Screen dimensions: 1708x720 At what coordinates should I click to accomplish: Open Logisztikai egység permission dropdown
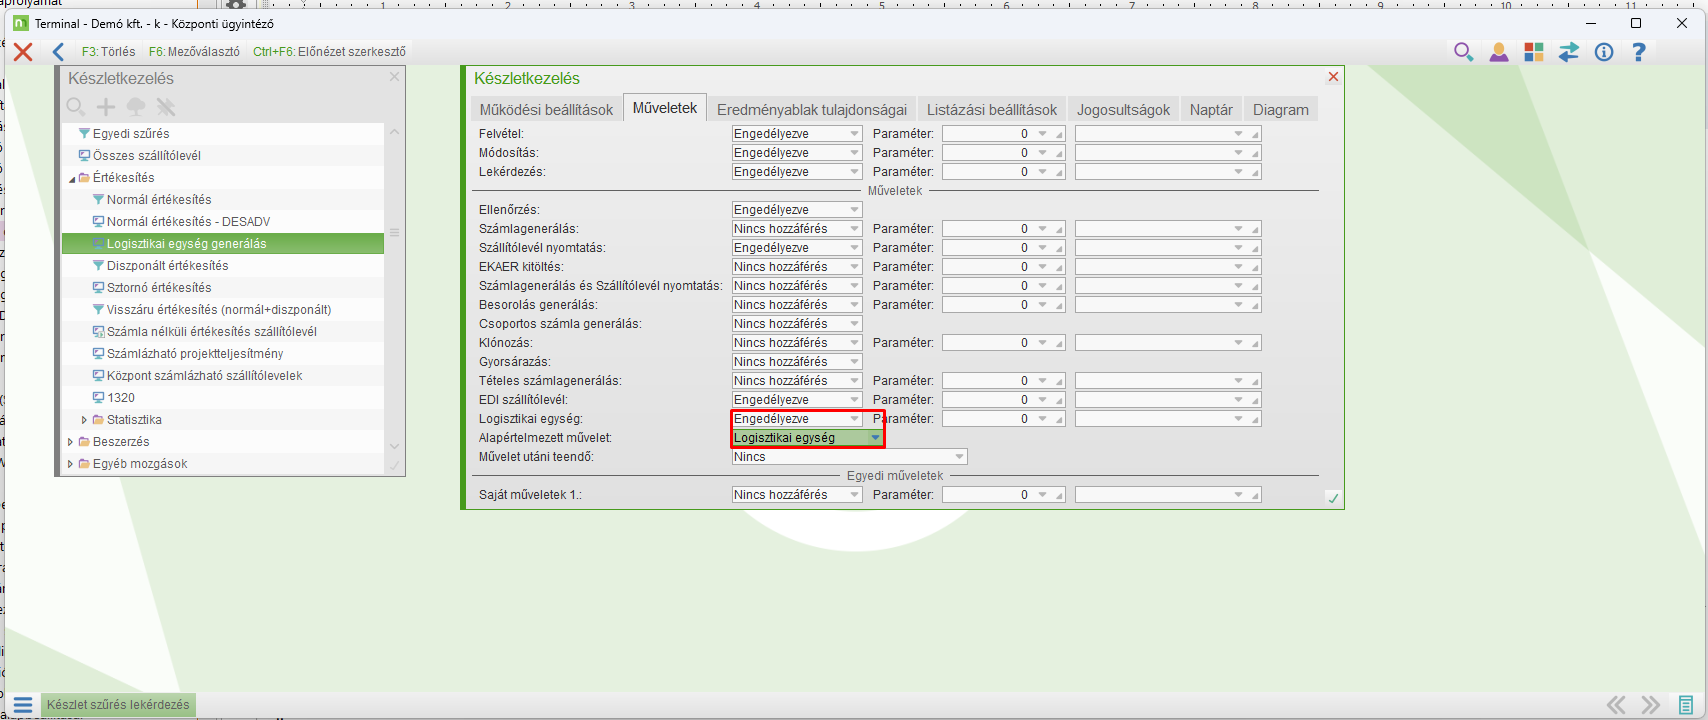tap(797, 419)
